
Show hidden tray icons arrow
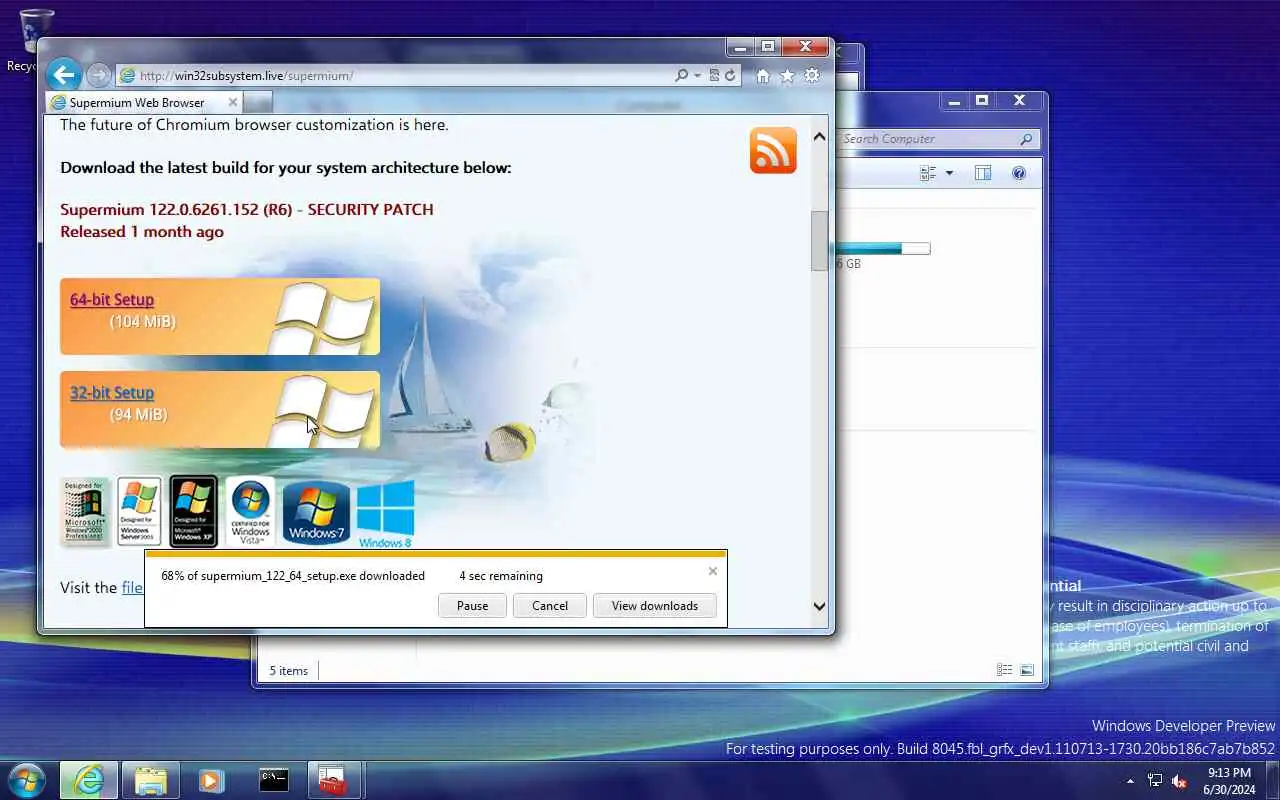pyautogui.click(x=1130, y=781)
